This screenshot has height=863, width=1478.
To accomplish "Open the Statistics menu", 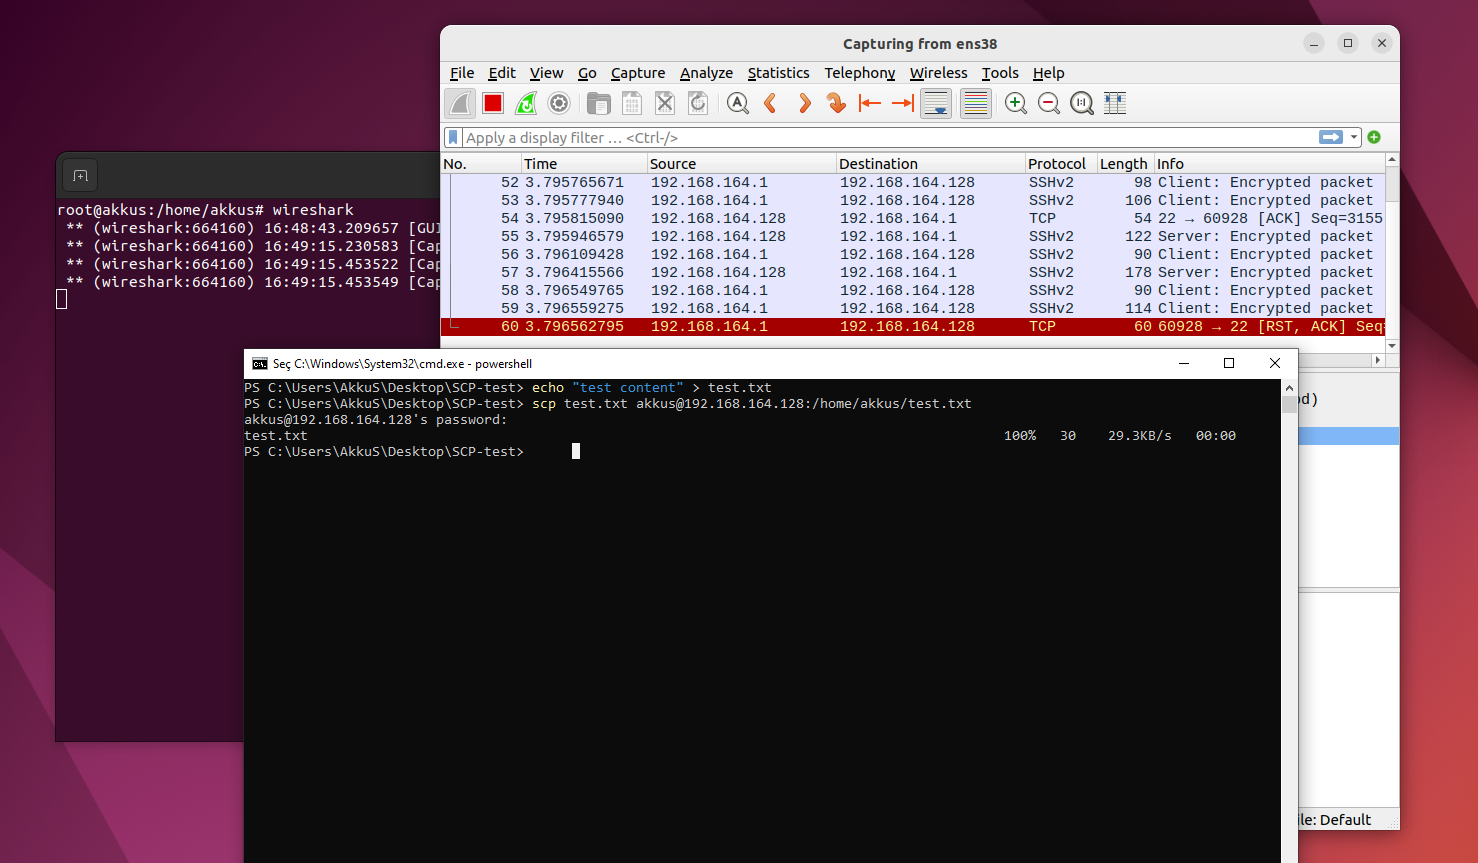I will pyautogui.click(x=778, y=73).
